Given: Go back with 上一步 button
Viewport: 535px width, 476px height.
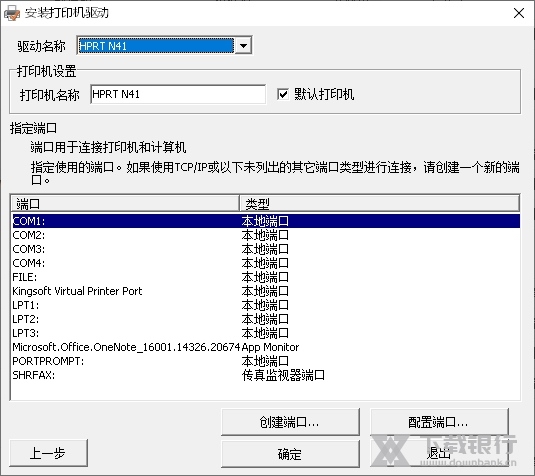Looking at the screenshot, I should click(x=48, y=453).
